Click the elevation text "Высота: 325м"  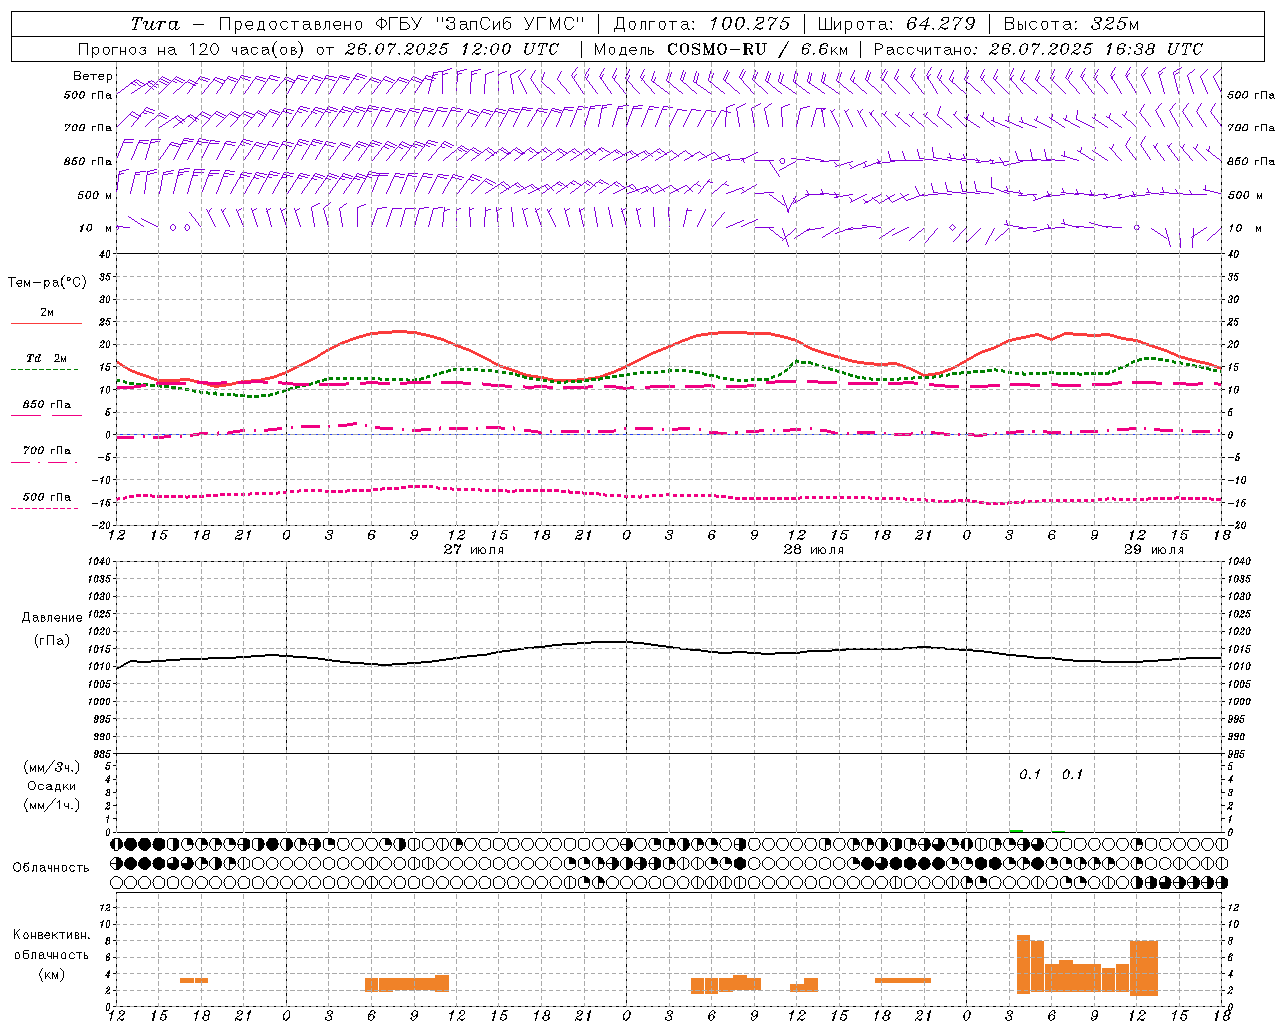[1071, 24]
